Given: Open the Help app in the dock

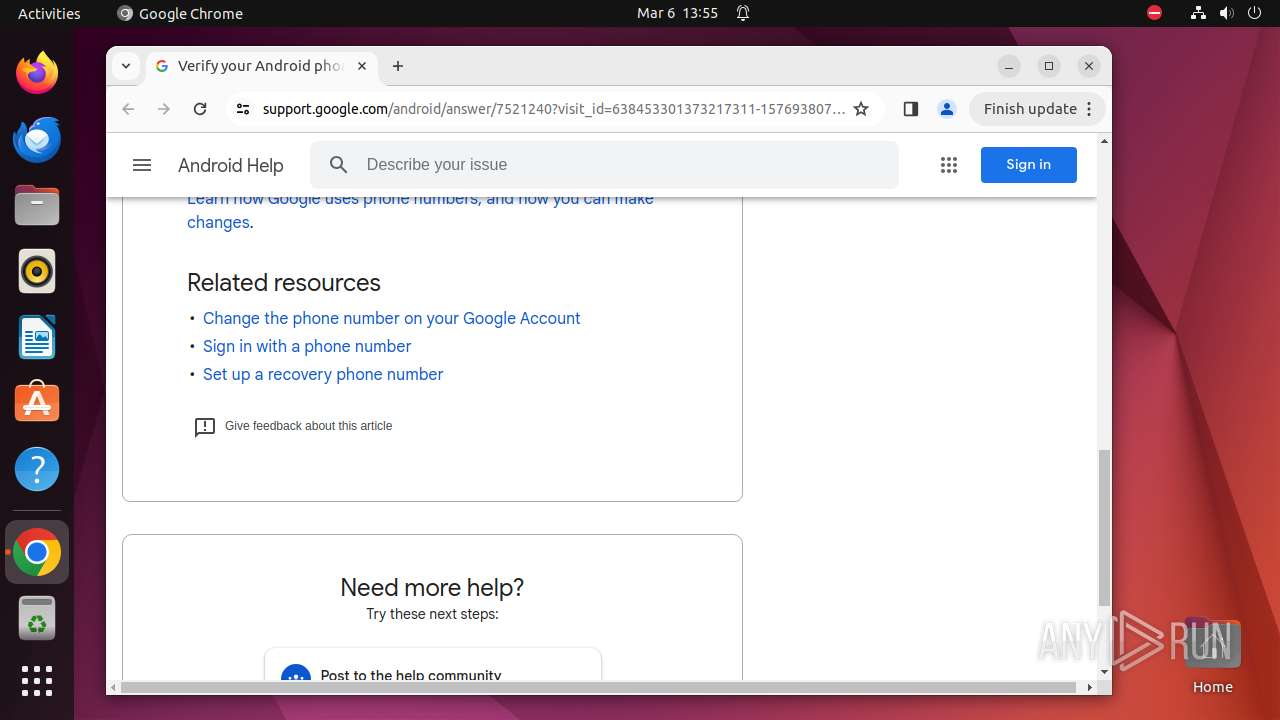Looking at the screenshot, I should [37, 469].
